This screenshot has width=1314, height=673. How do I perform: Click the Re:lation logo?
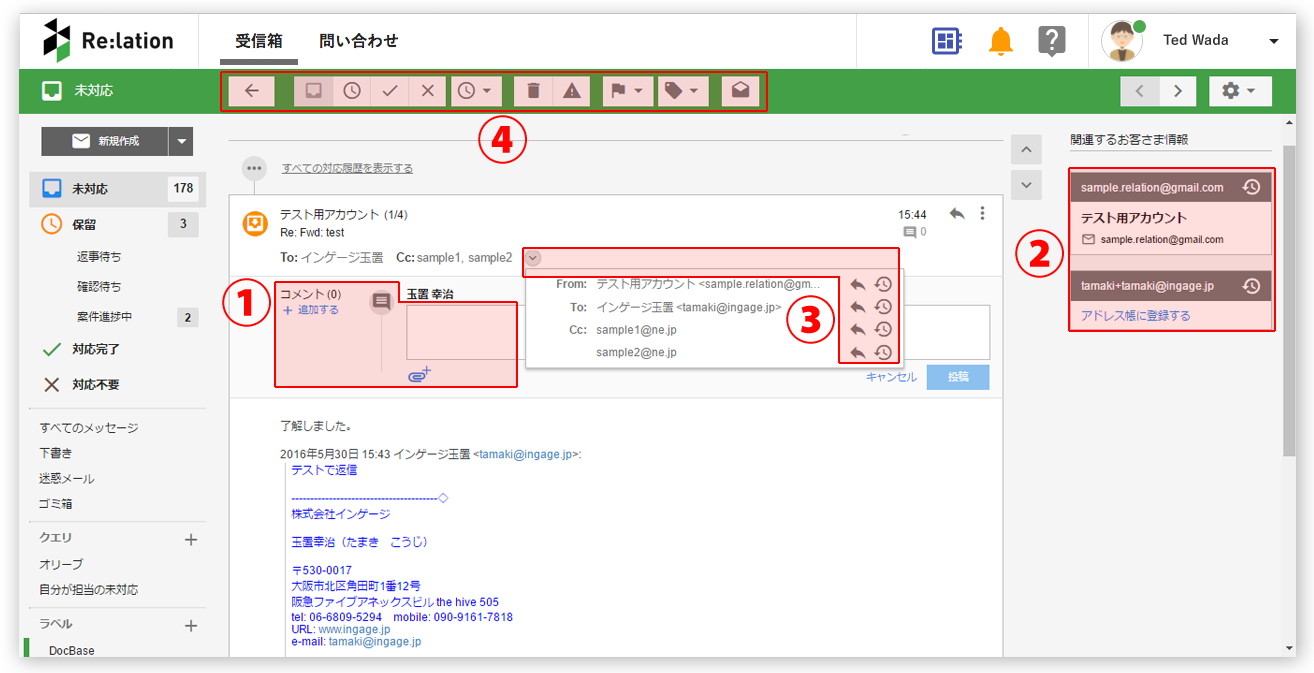(109, 40)
